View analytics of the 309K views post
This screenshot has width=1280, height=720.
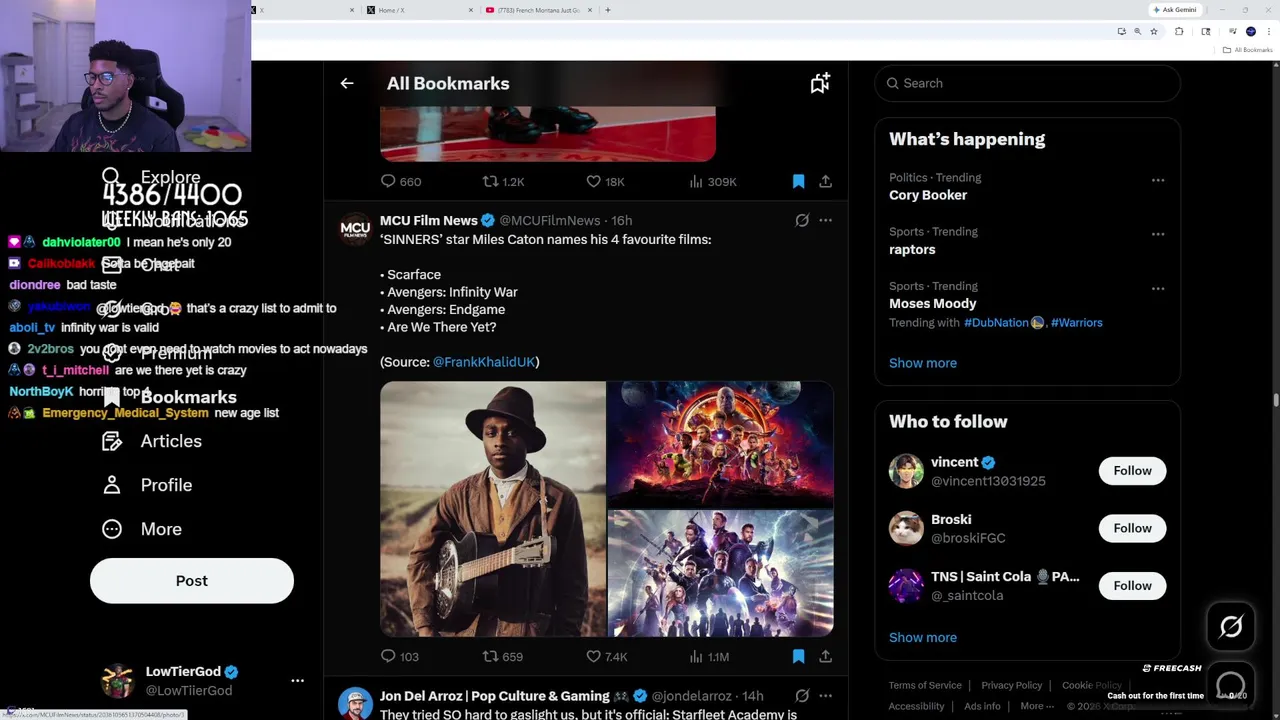pos(712,182)
